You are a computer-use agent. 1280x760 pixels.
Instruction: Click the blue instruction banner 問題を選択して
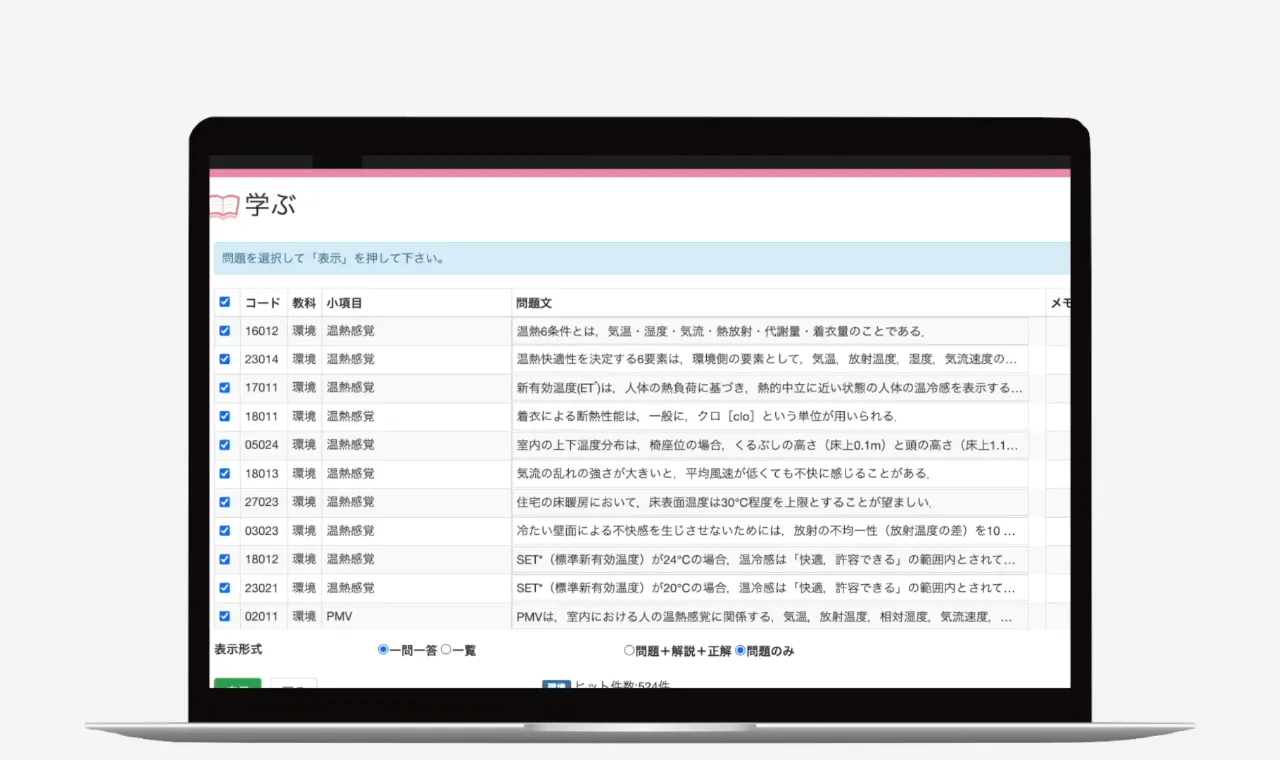640,258
